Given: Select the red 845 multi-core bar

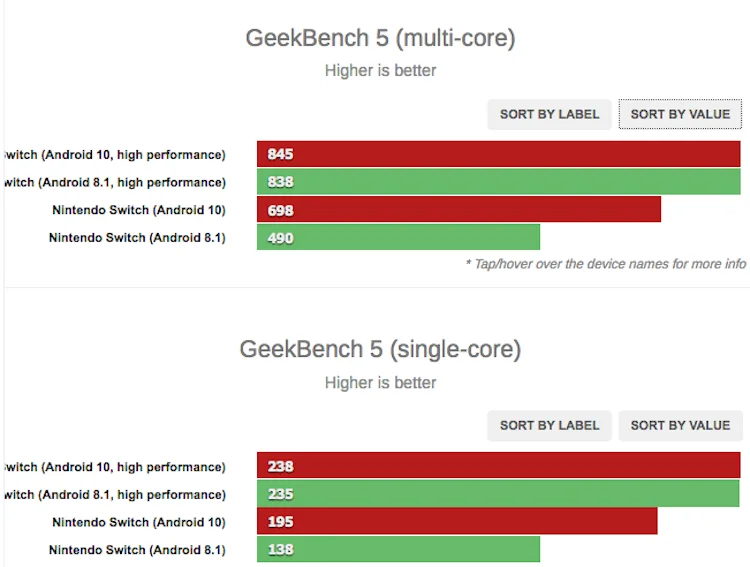Looking at the screenshot, I should 498,154.
